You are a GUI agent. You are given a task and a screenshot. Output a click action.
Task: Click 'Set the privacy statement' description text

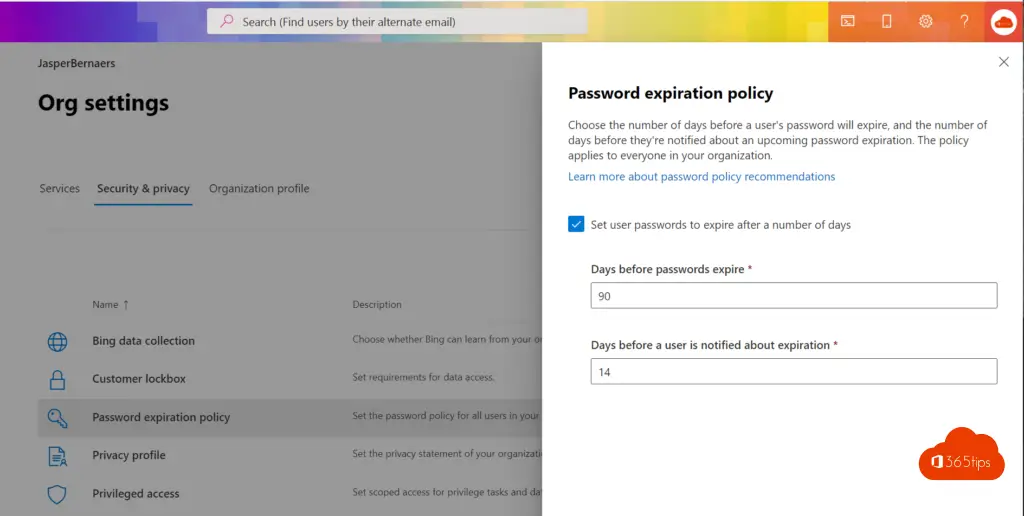[447, 454]
